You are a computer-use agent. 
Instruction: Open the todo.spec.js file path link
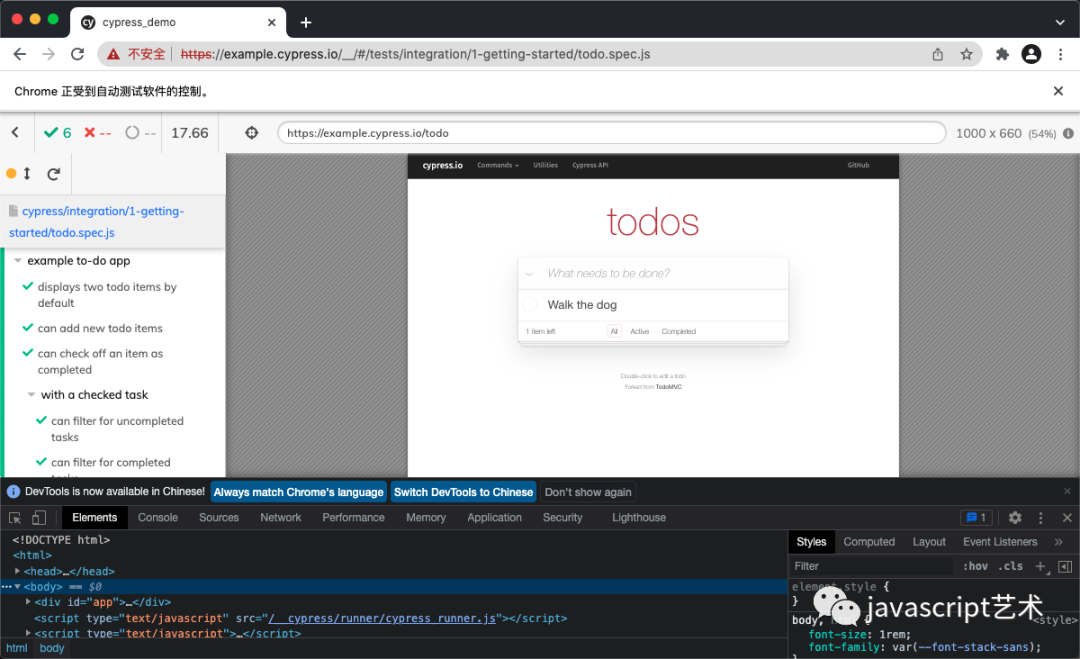pos(96,222)
